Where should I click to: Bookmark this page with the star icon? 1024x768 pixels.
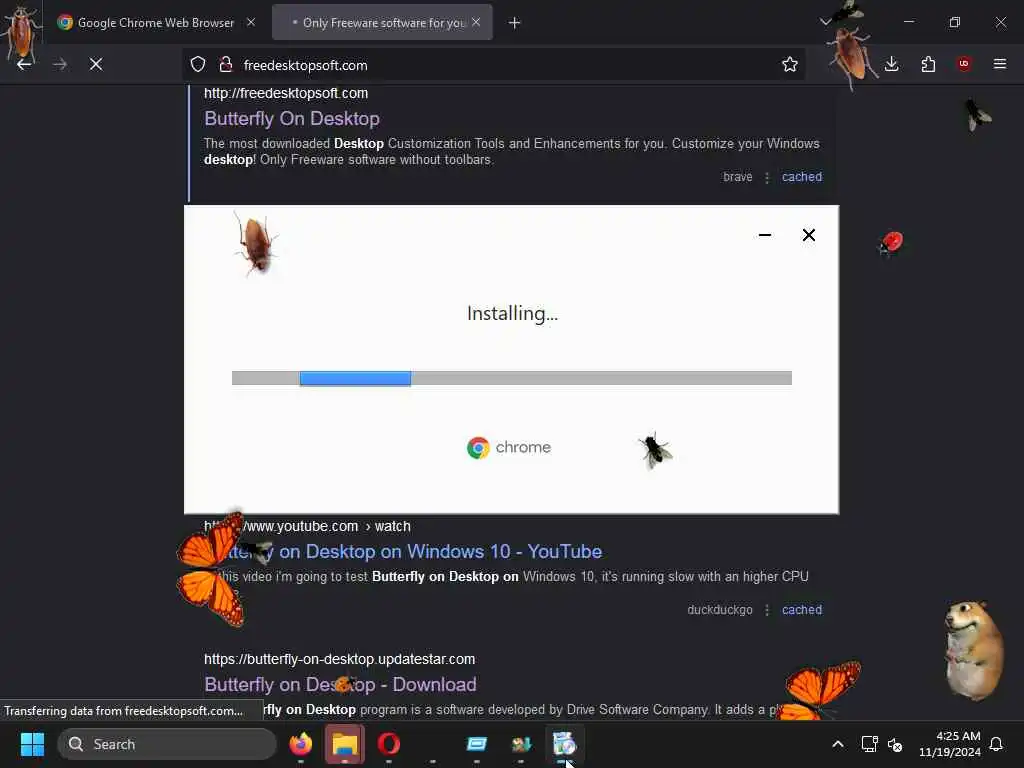coord(790,64)
